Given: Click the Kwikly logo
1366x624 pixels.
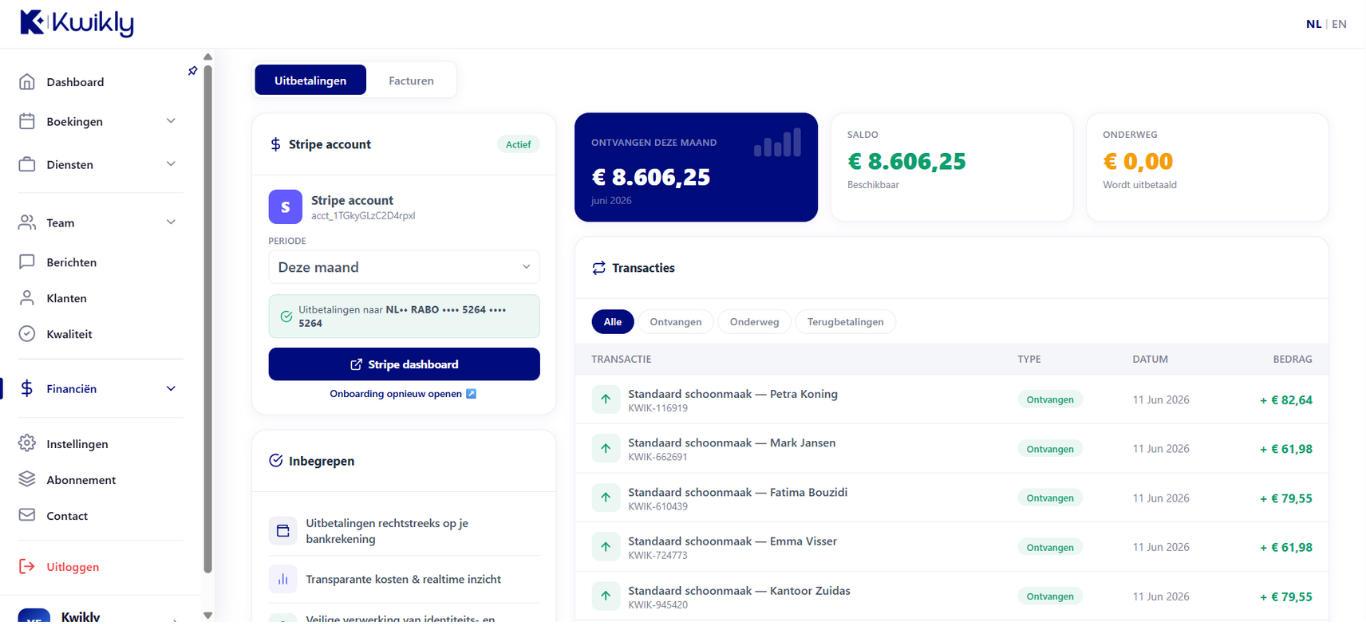Looking at the screenshot, I should point(76,22).
